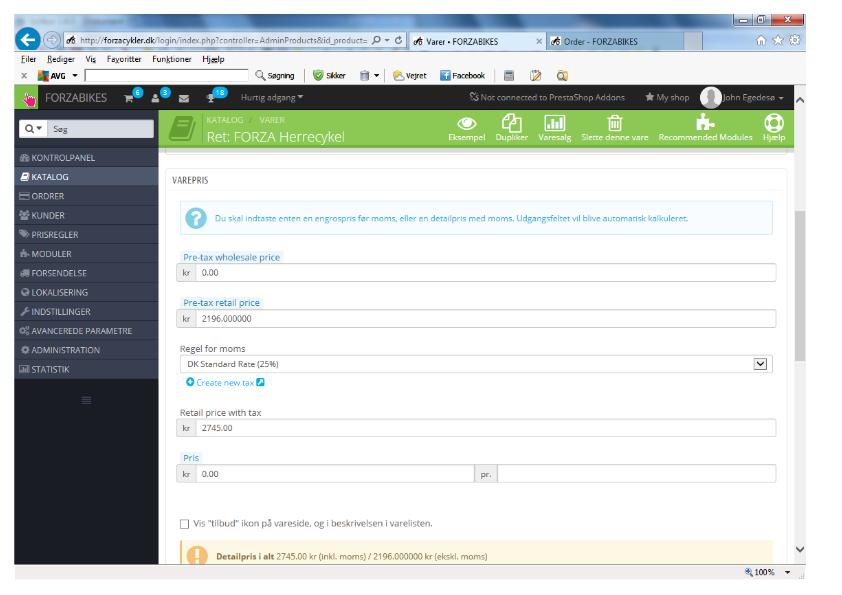
Task: Focus the Pre-tax wholesale price field
Action: pos(485,273)
